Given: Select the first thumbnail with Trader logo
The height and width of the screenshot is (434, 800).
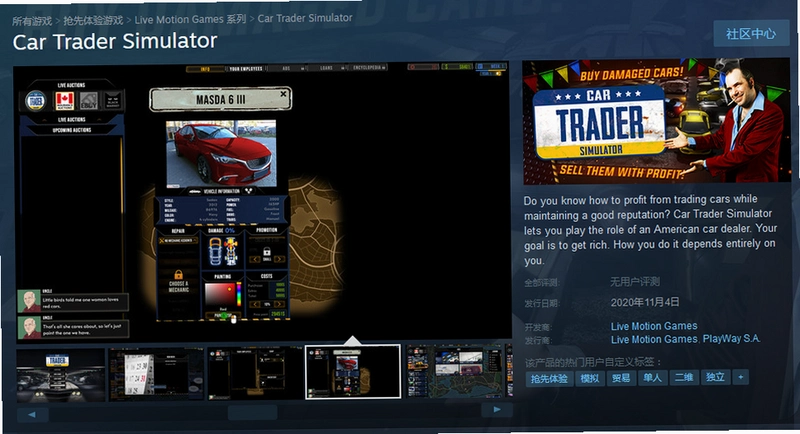Looking at the screenshot, I should click(61, 375).
